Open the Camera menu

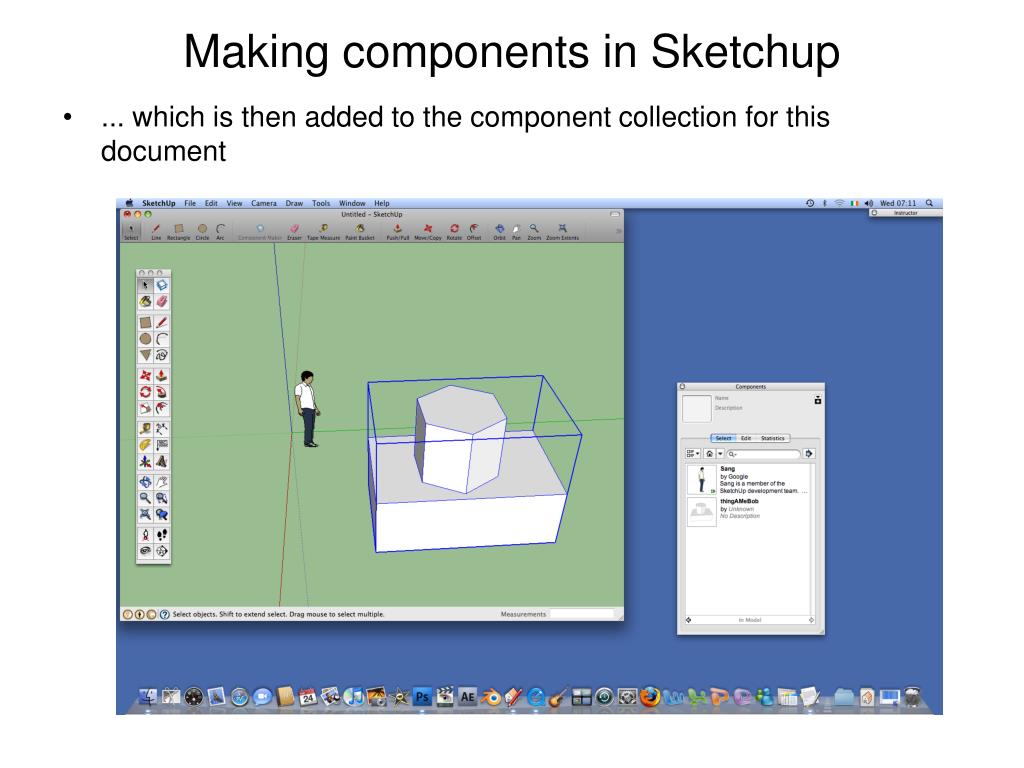point(264,203)
